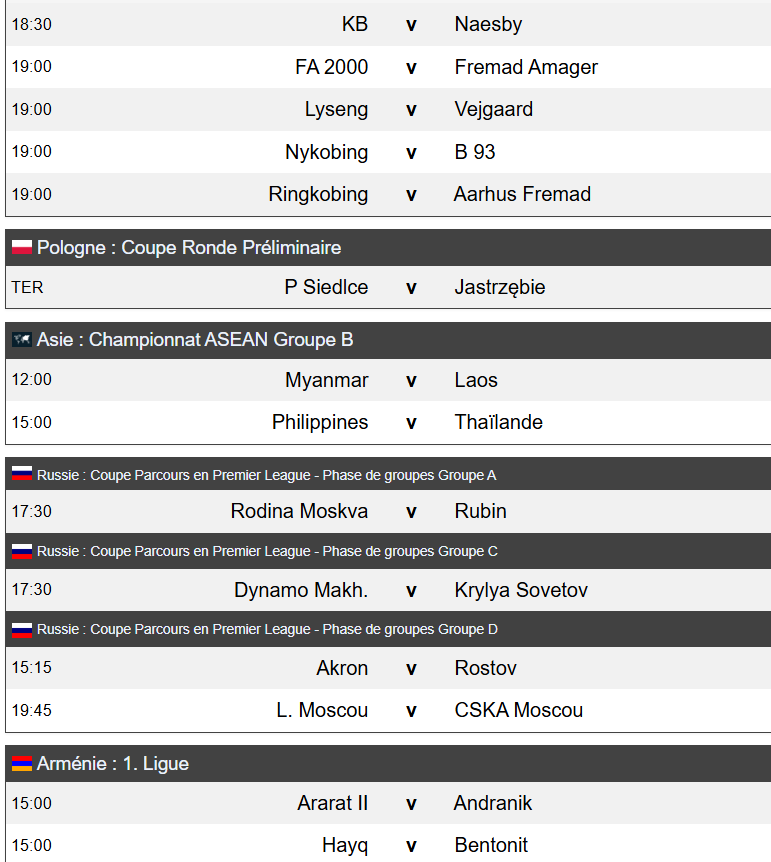This screenshot has height=862, width=771.
Task: Click the Russia flag beside Groupe A
Action: (x=22, y=474)
